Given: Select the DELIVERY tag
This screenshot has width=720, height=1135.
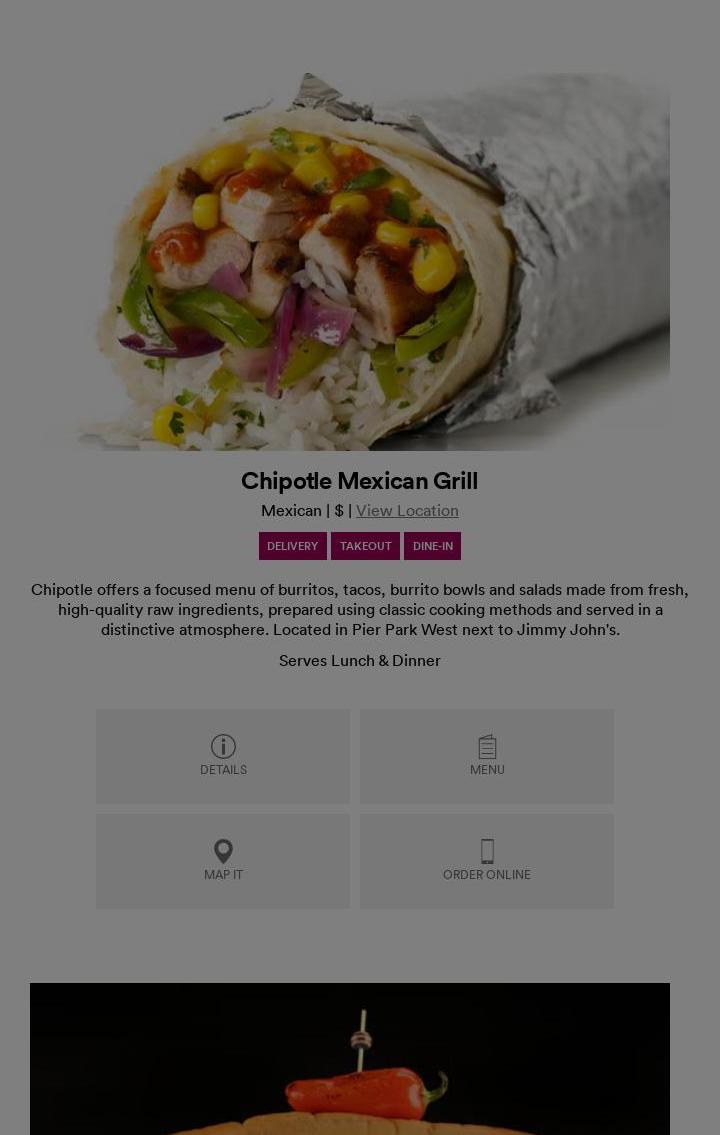Looking at the screenshot, I should [x=292, y=546].
